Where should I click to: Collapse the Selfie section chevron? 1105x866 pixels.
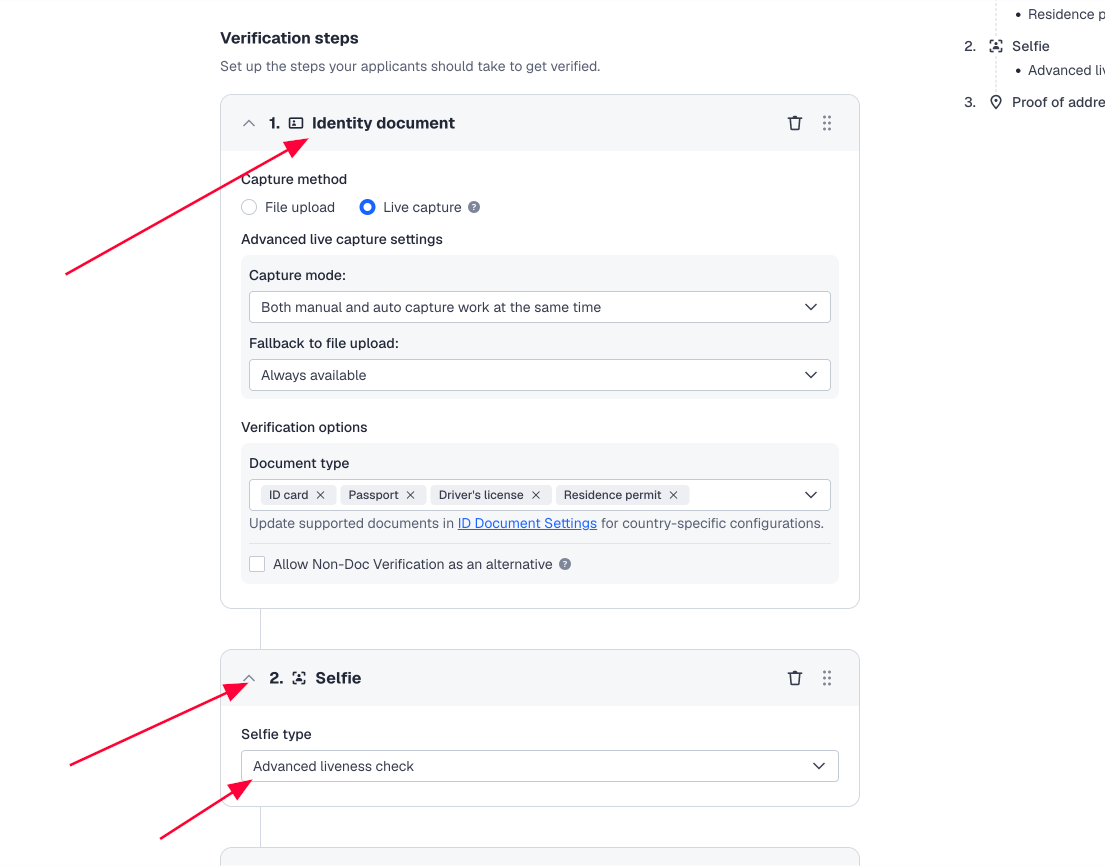[x=249, y=678]
